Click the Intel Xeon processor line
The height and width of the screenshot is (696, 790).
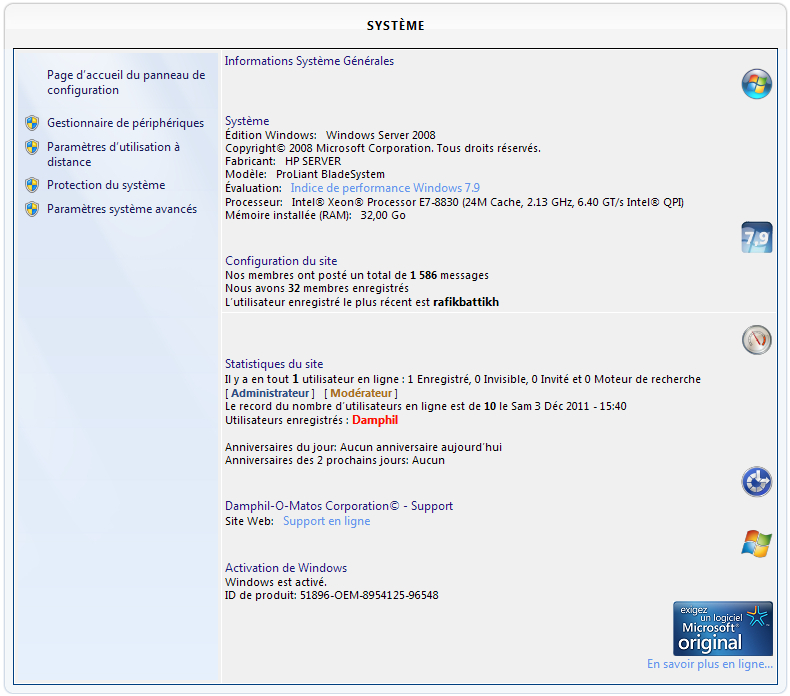454,202
